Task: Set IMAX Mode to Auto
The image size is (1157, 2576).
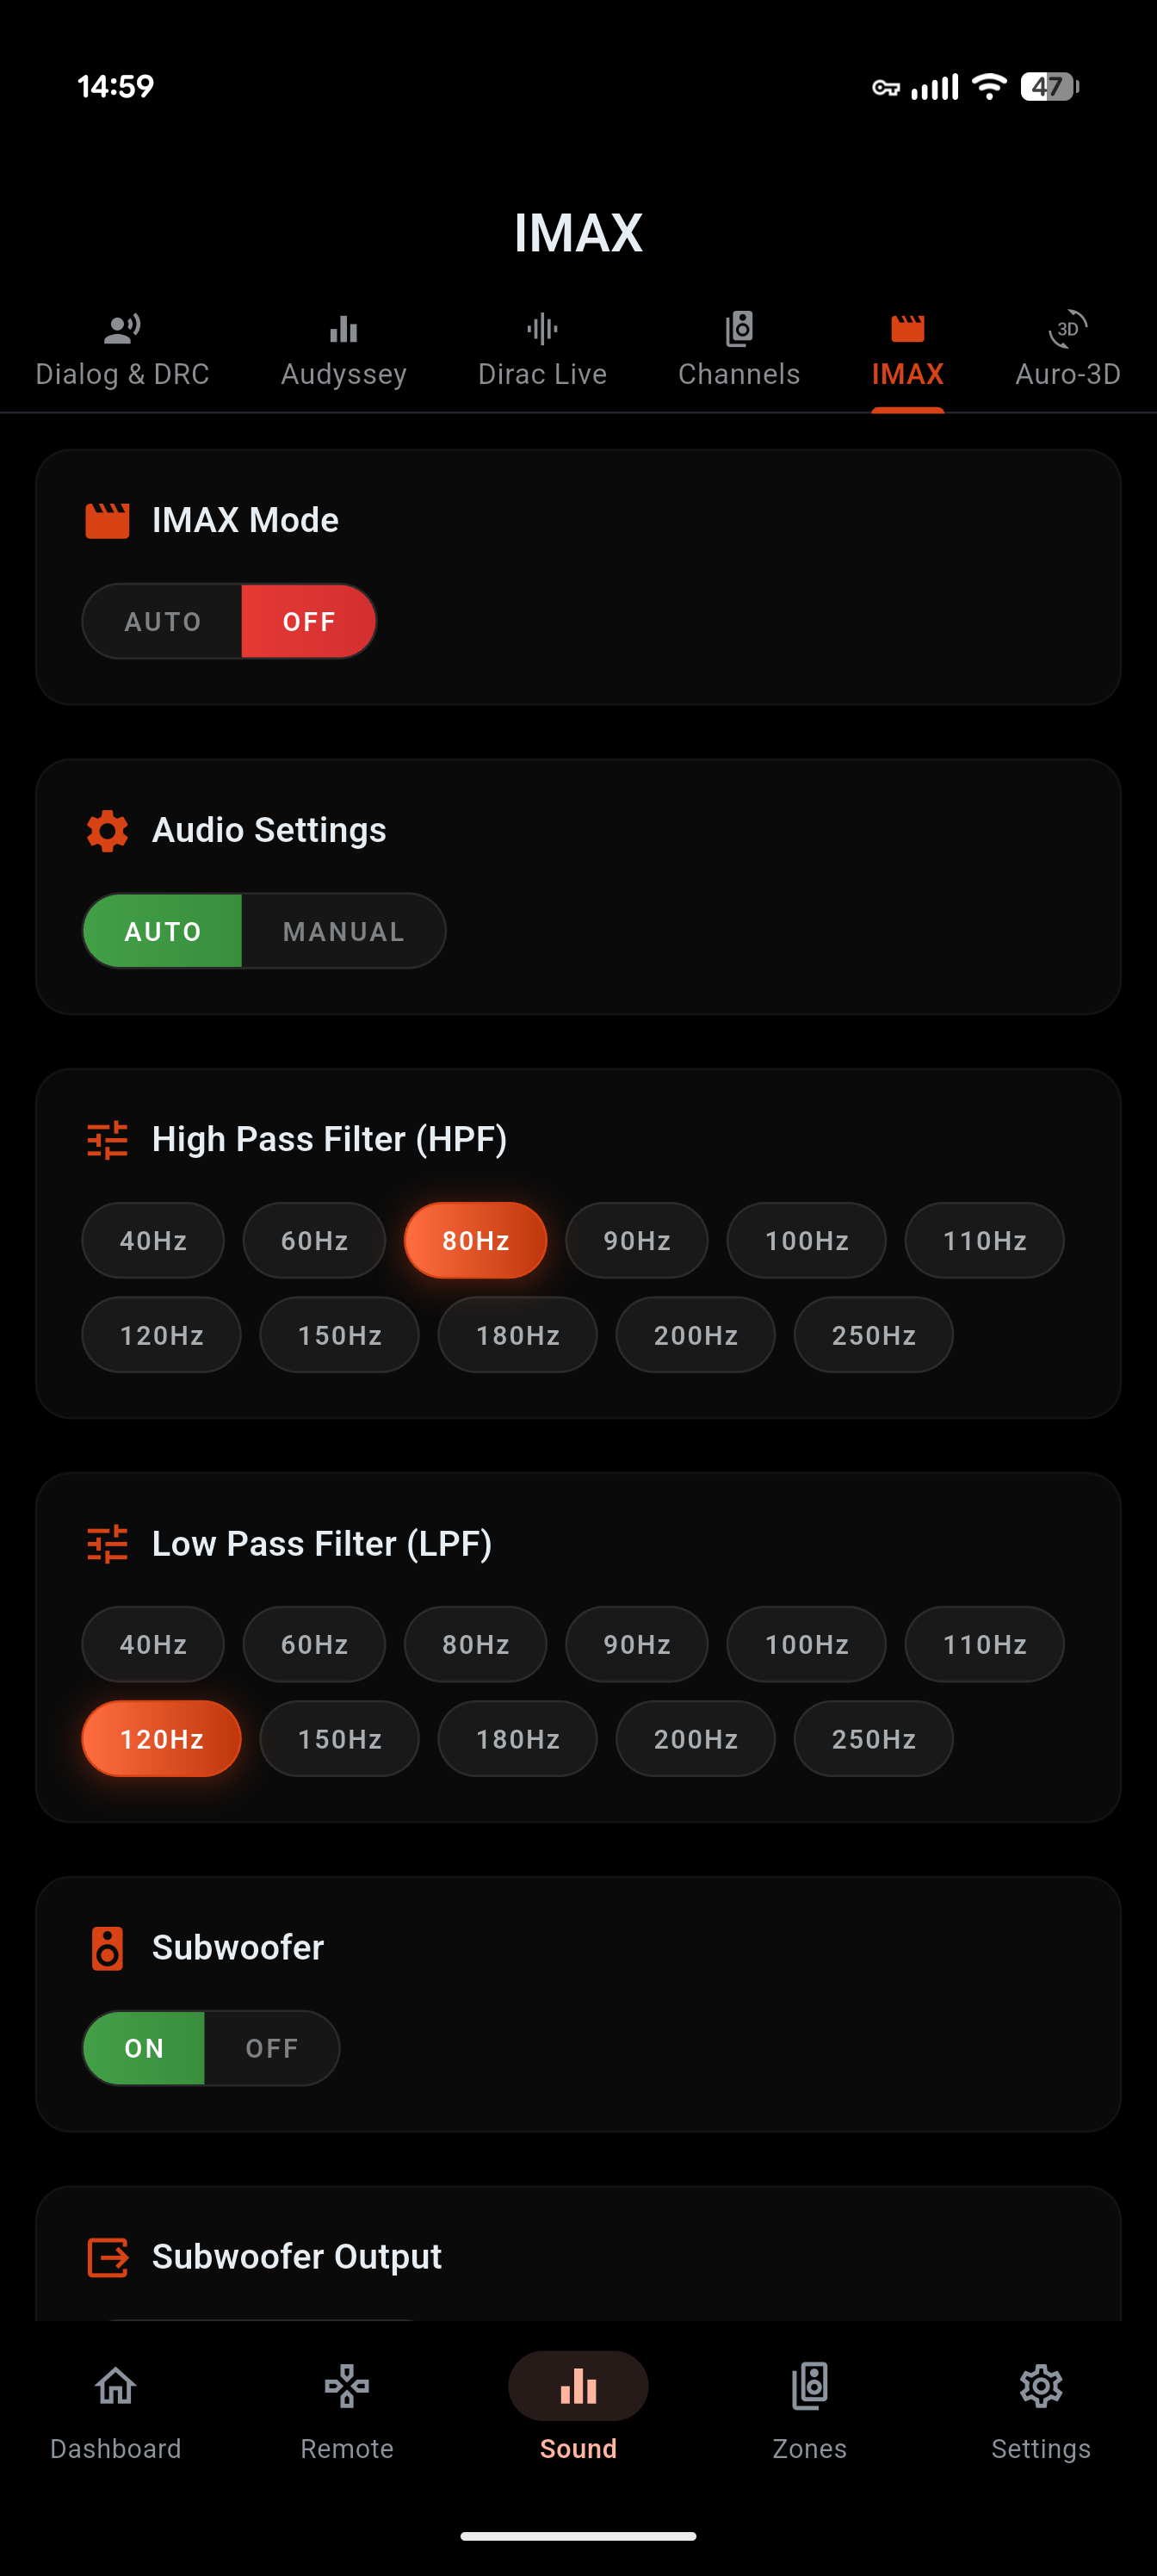Action: (162, 621)
